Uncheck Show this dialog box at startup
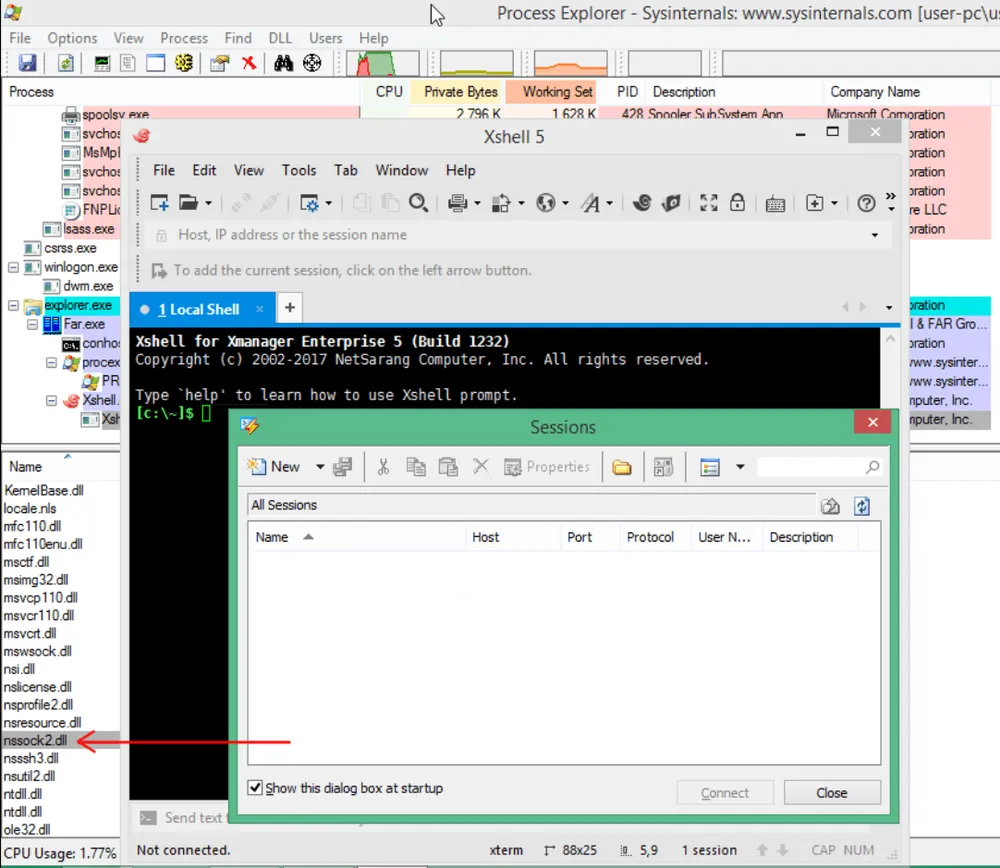The height and width of the screenshot is (868, 1000). tap(256, 788)
